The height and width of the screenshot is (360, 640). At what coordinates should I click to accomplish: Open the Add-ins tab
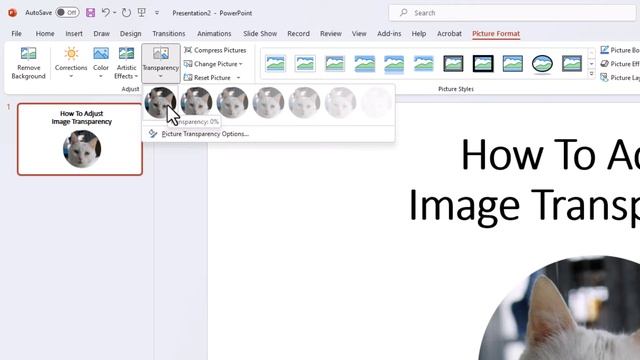[389, 33]
